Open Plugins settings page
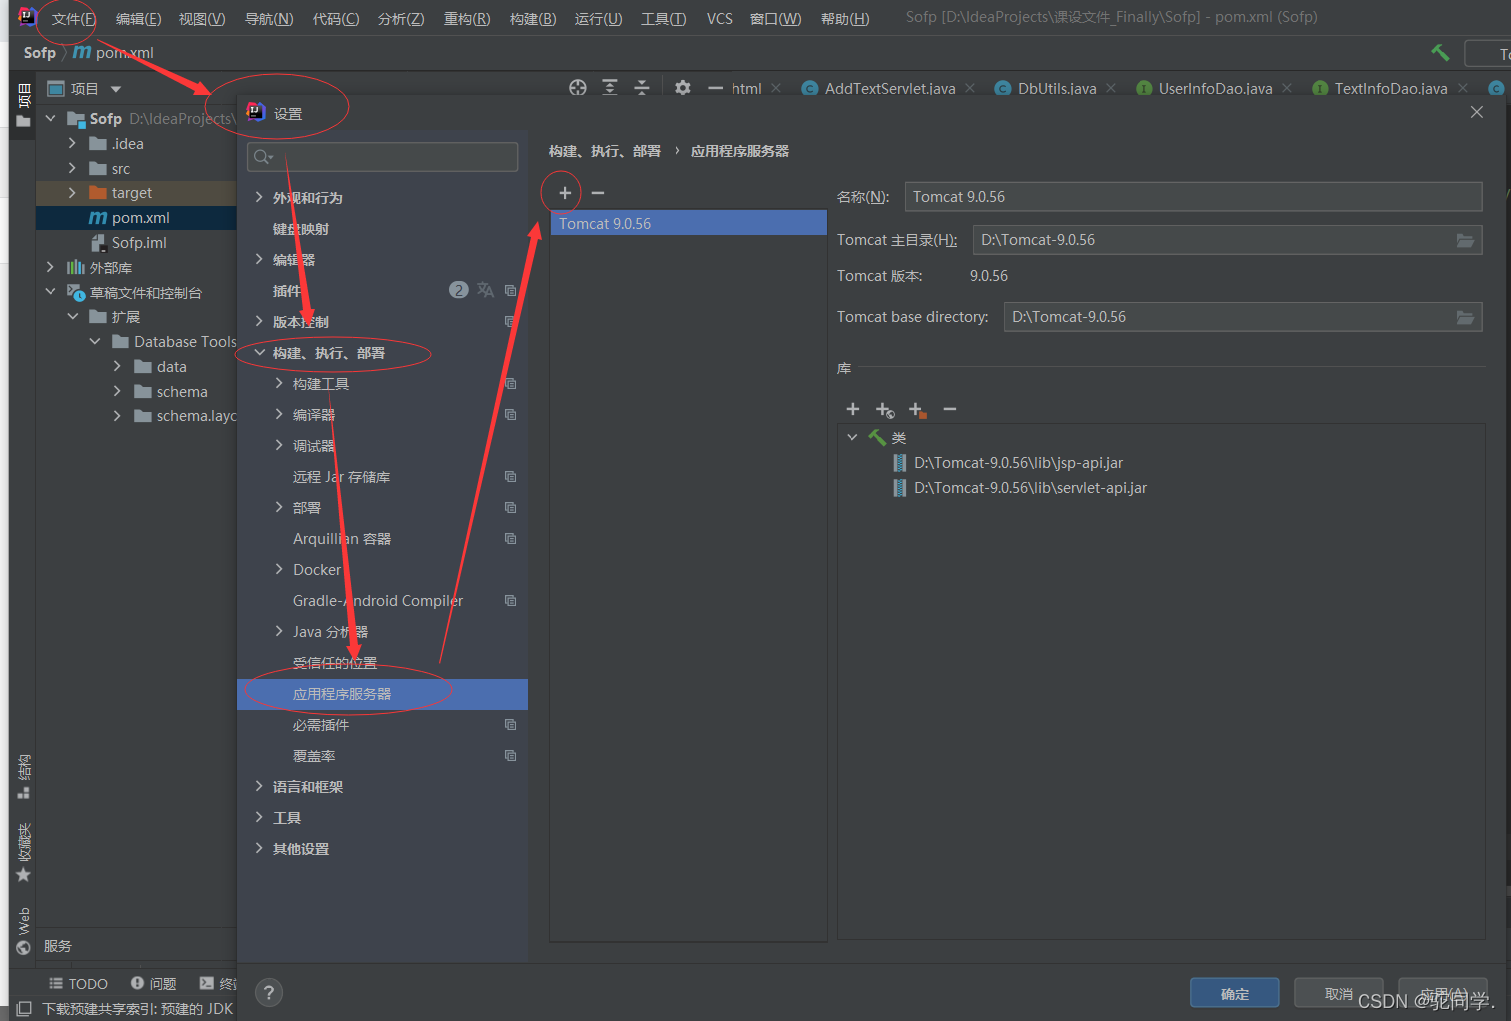This screenshot has height=1021, width=1511. tap(287, 290)
